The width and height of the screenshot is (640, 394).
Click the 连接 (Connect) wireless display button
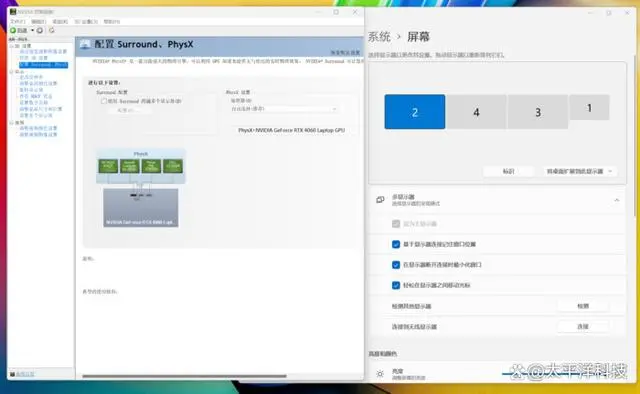coord(583,327)
